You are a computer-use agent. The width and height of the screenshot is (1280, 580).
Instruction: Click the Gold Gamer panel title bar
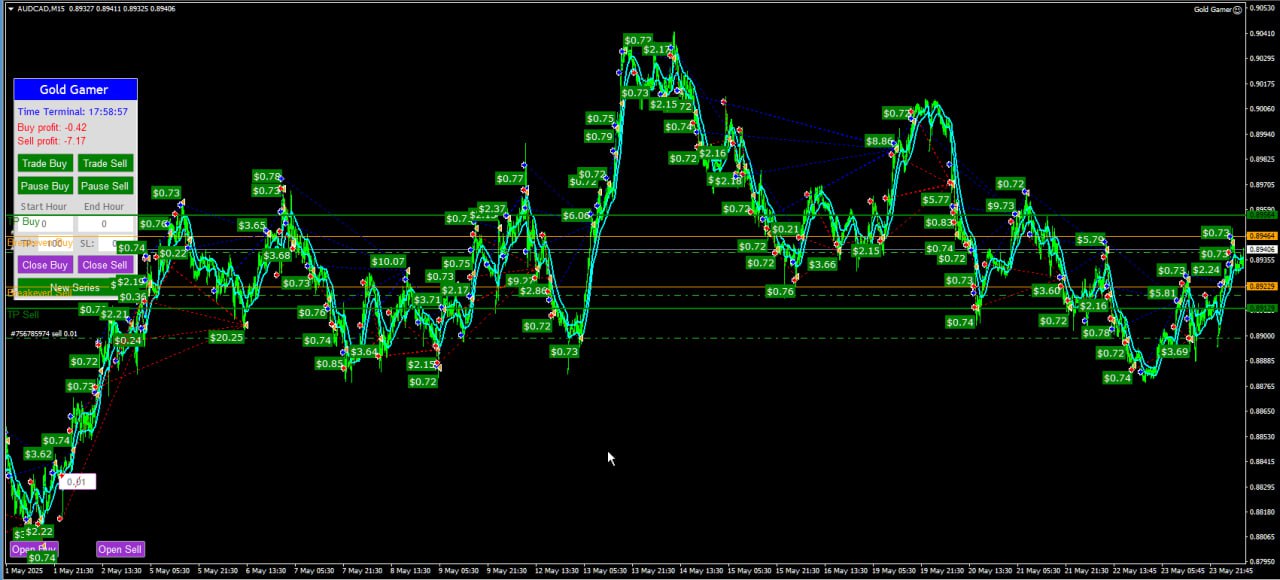[75, 89]
